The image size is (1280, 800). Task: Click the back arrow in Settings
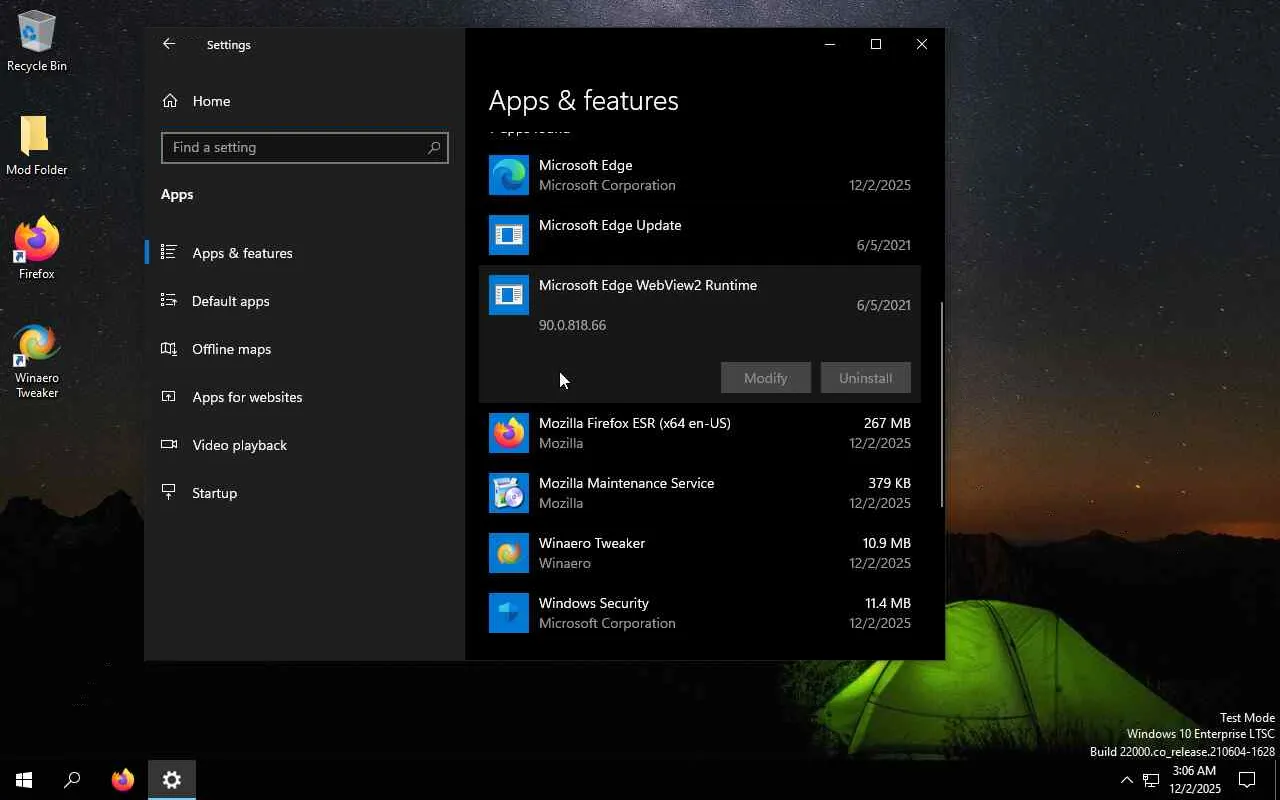169,44
